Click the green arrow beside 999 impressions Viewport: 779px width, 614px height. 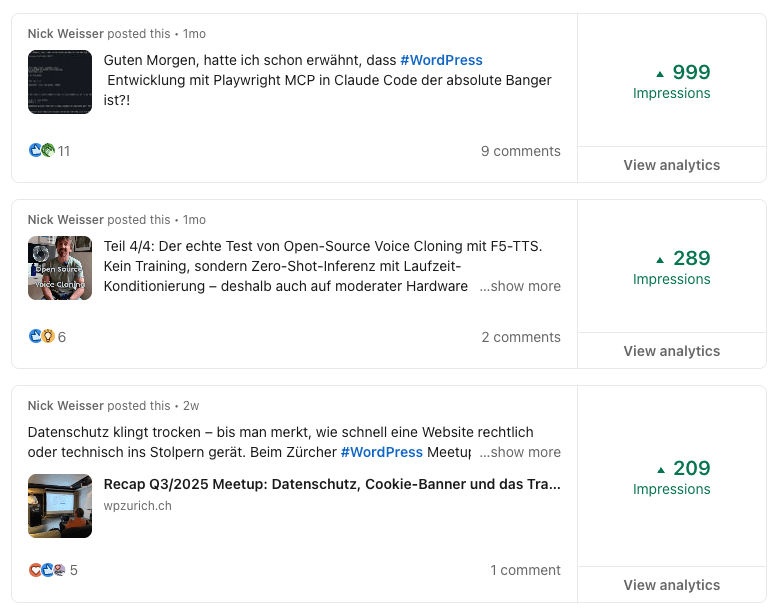660,73
